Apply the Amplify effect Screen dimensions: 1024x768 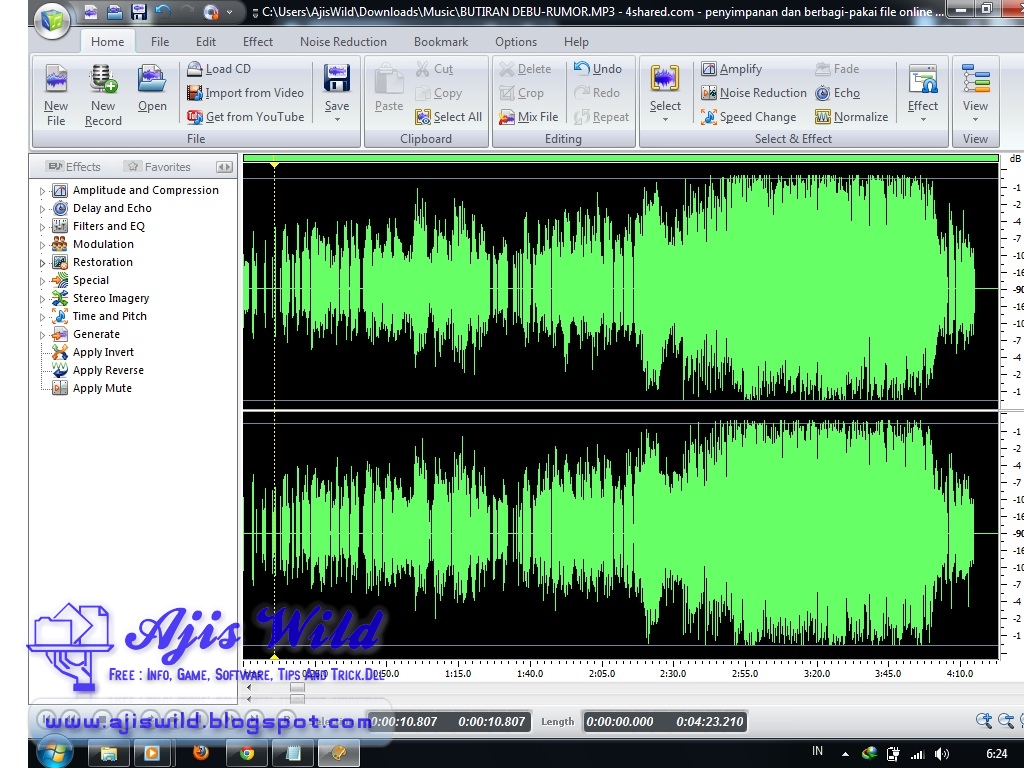pyautogui.click(x=731, y=69)
